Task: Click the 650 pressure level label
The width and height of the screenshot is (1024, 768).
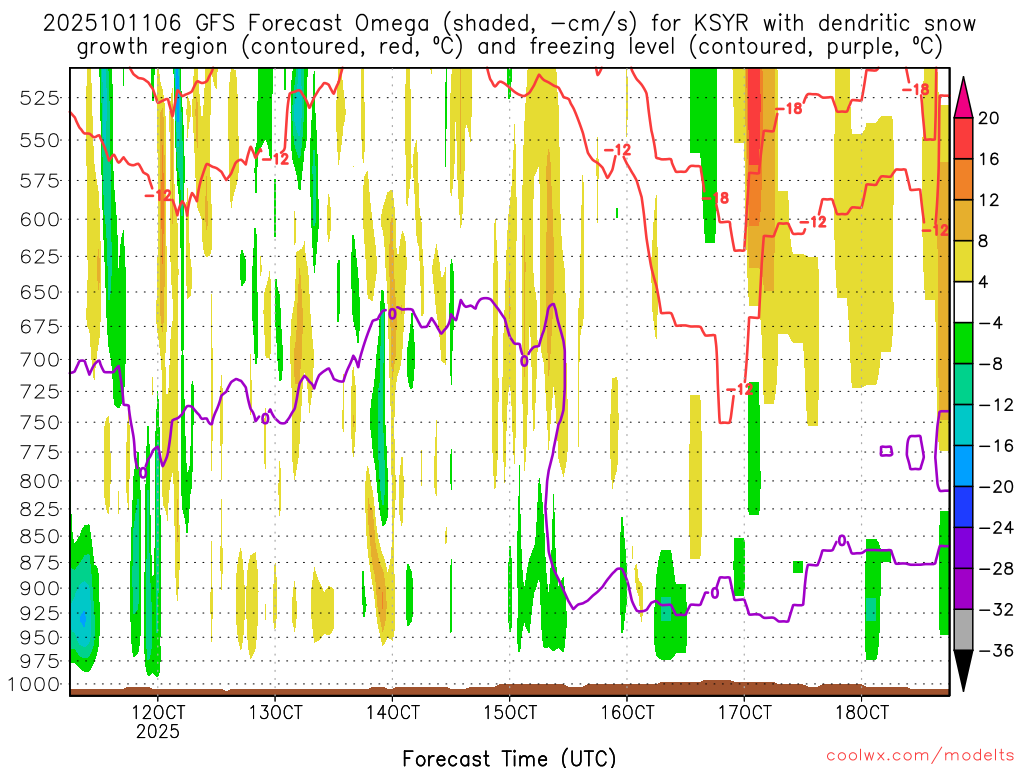Action: [40, 292]
